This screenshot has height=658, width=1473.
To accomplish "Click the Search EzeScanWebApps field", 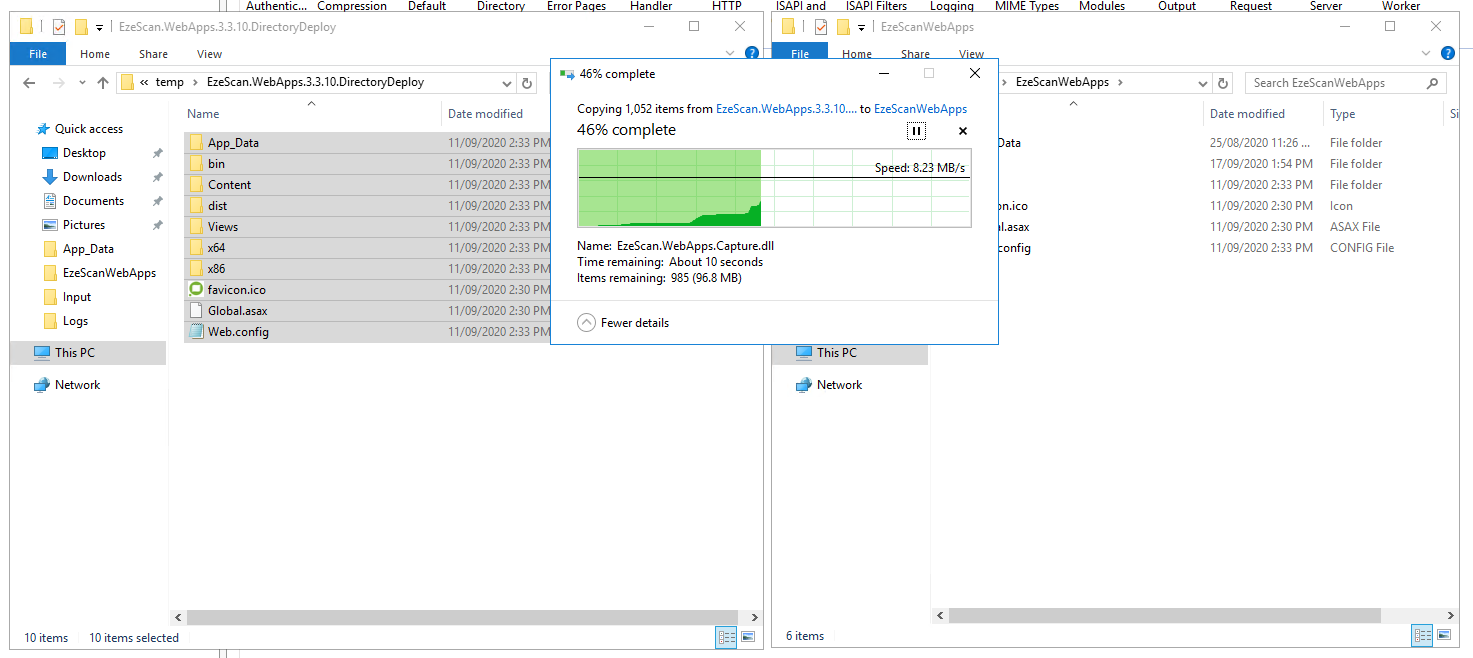I will [x=1335, y=83].
